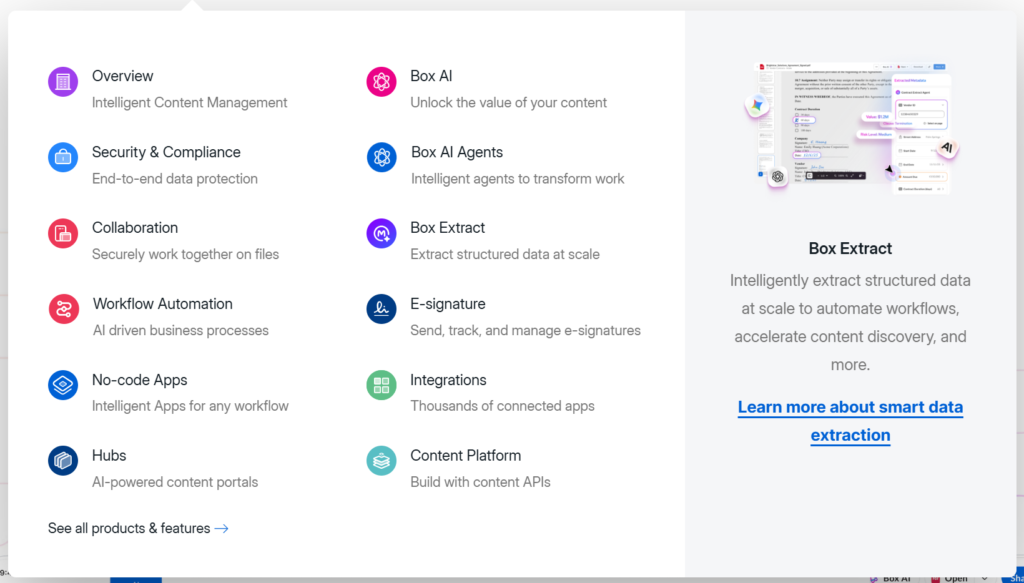
Task: Open the Overview menu item
Action: [x=123, y=76]
